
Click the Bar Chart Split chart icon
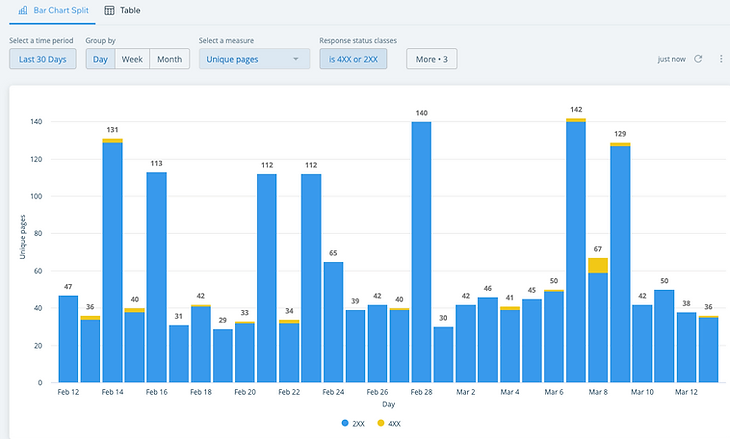[x=23, y=10]
